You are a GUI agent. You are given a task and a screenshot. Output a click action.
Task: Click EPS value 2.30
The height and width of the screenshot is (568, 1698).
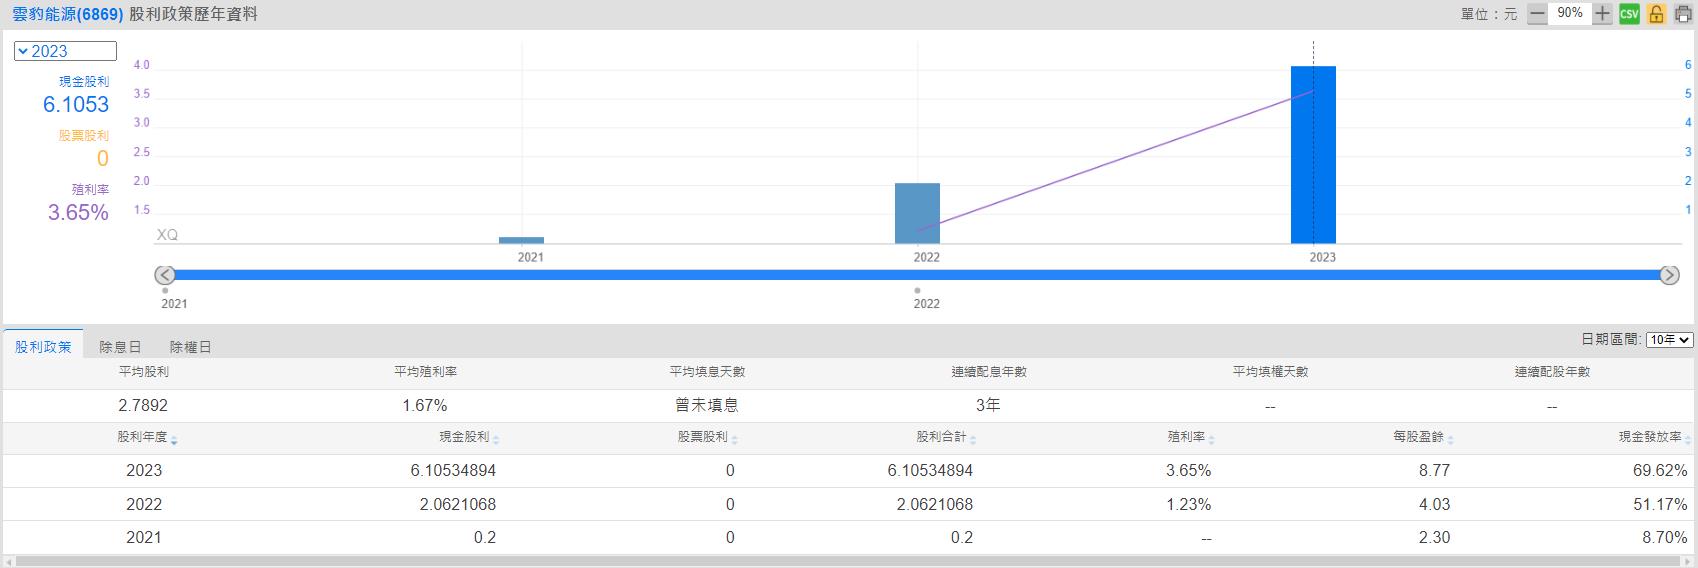pos(1434,537)
